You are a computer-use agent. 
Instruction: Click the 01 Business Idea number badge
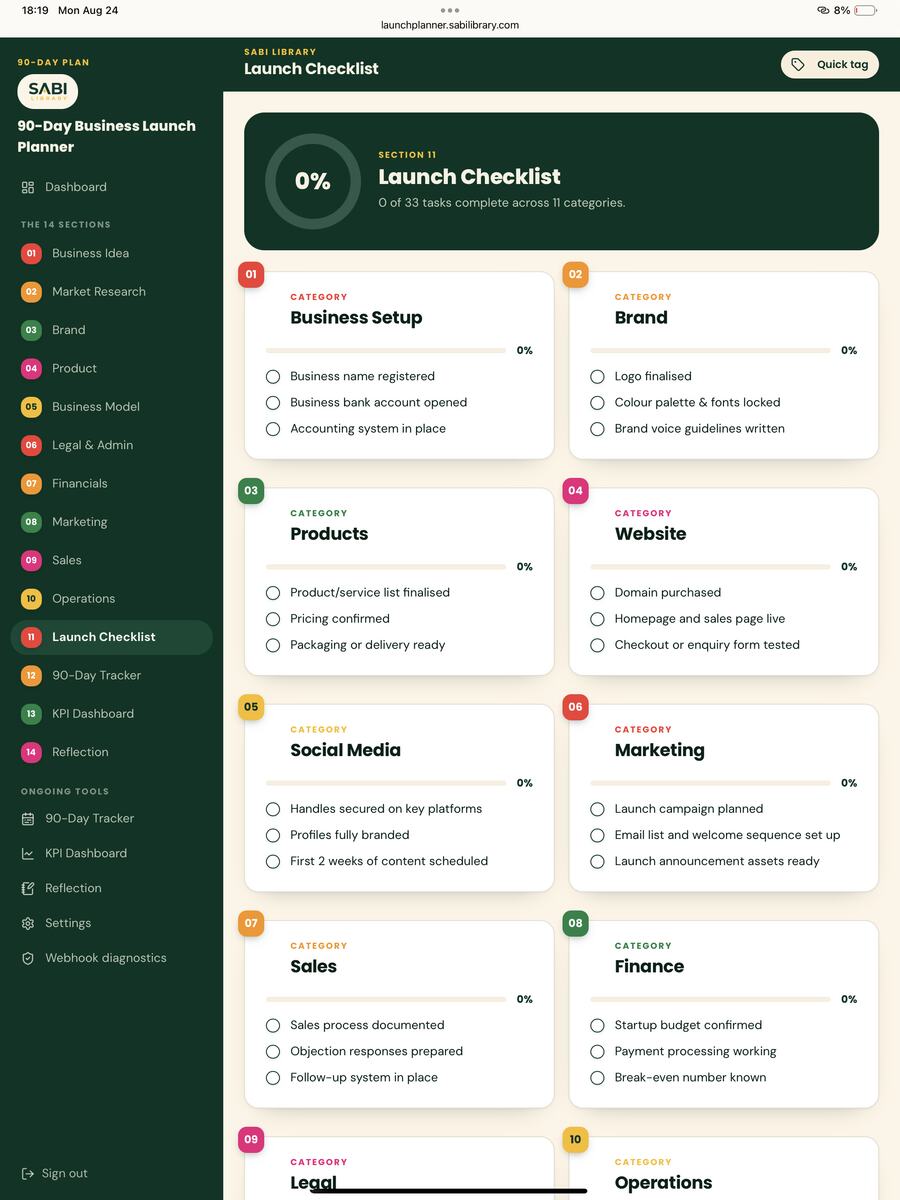point(31,253)
